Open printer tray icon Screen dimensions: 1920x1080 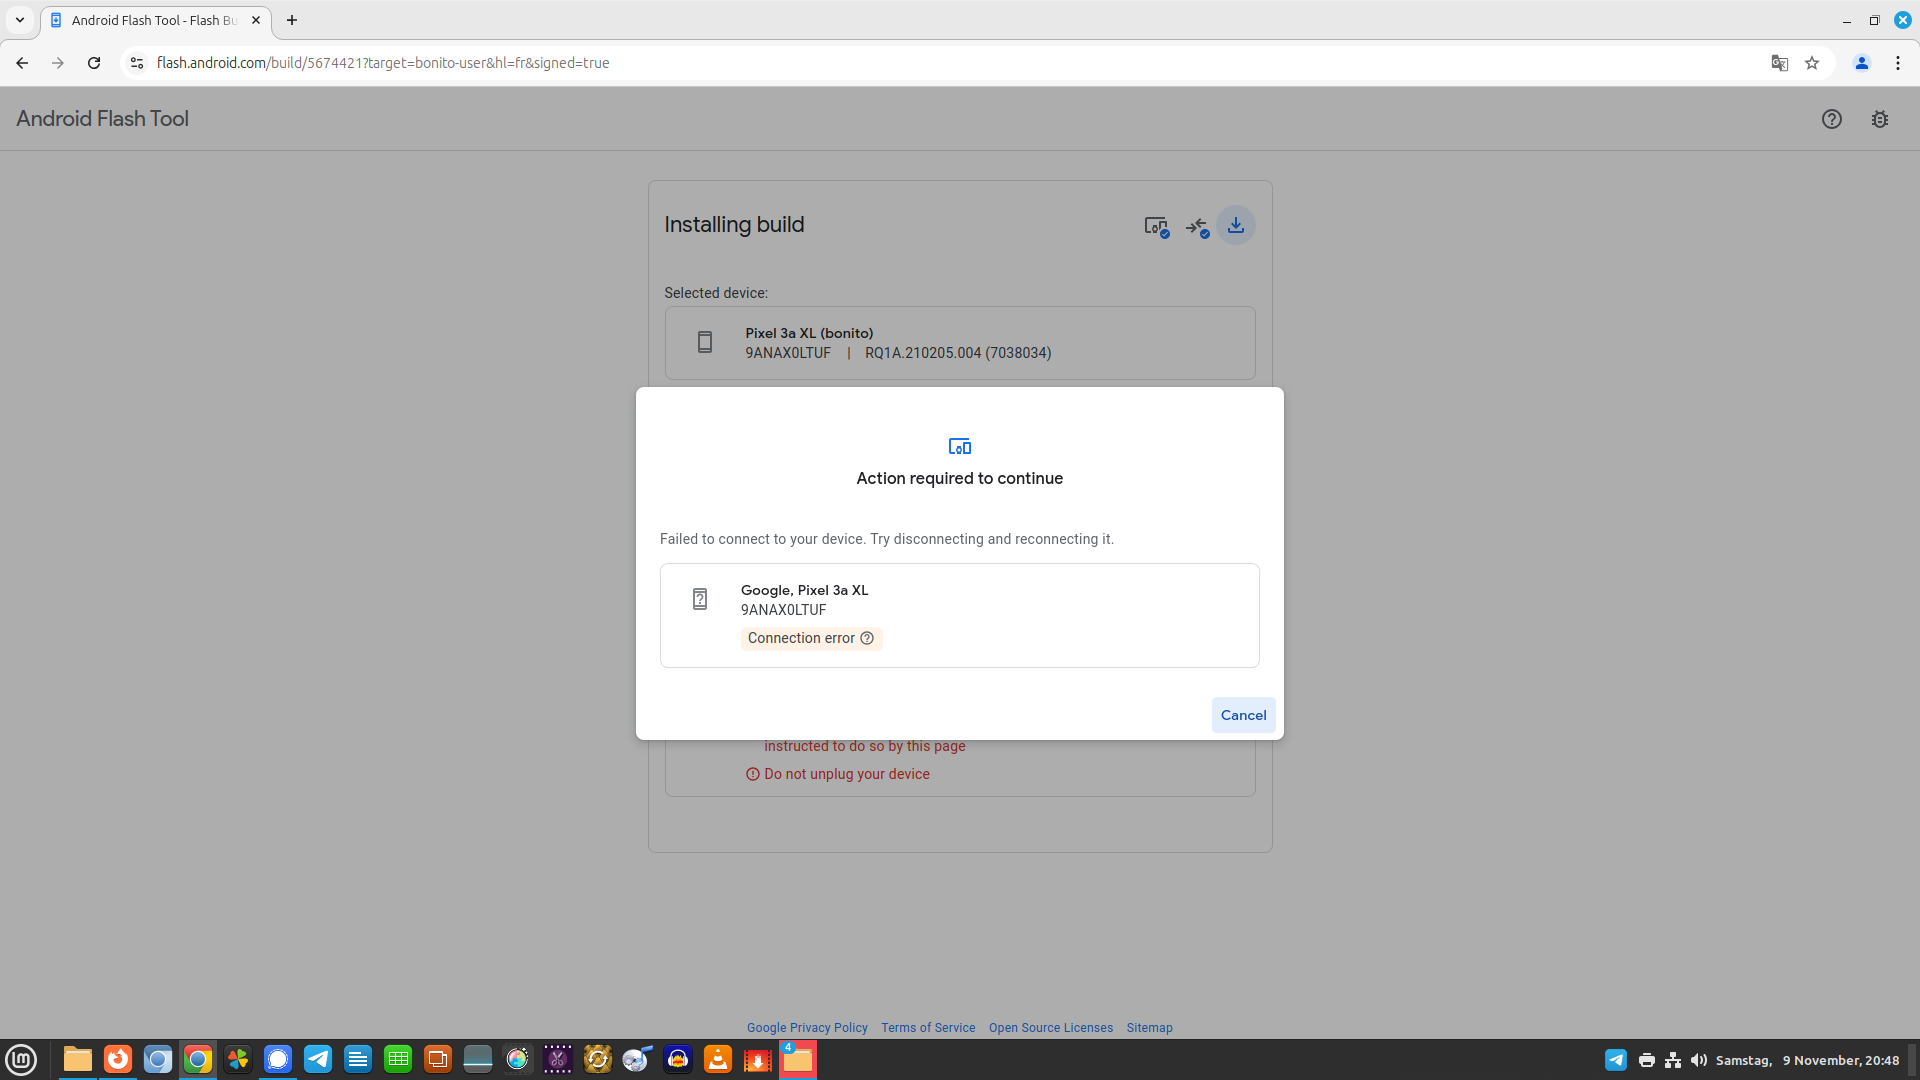click(1647, 1060)
